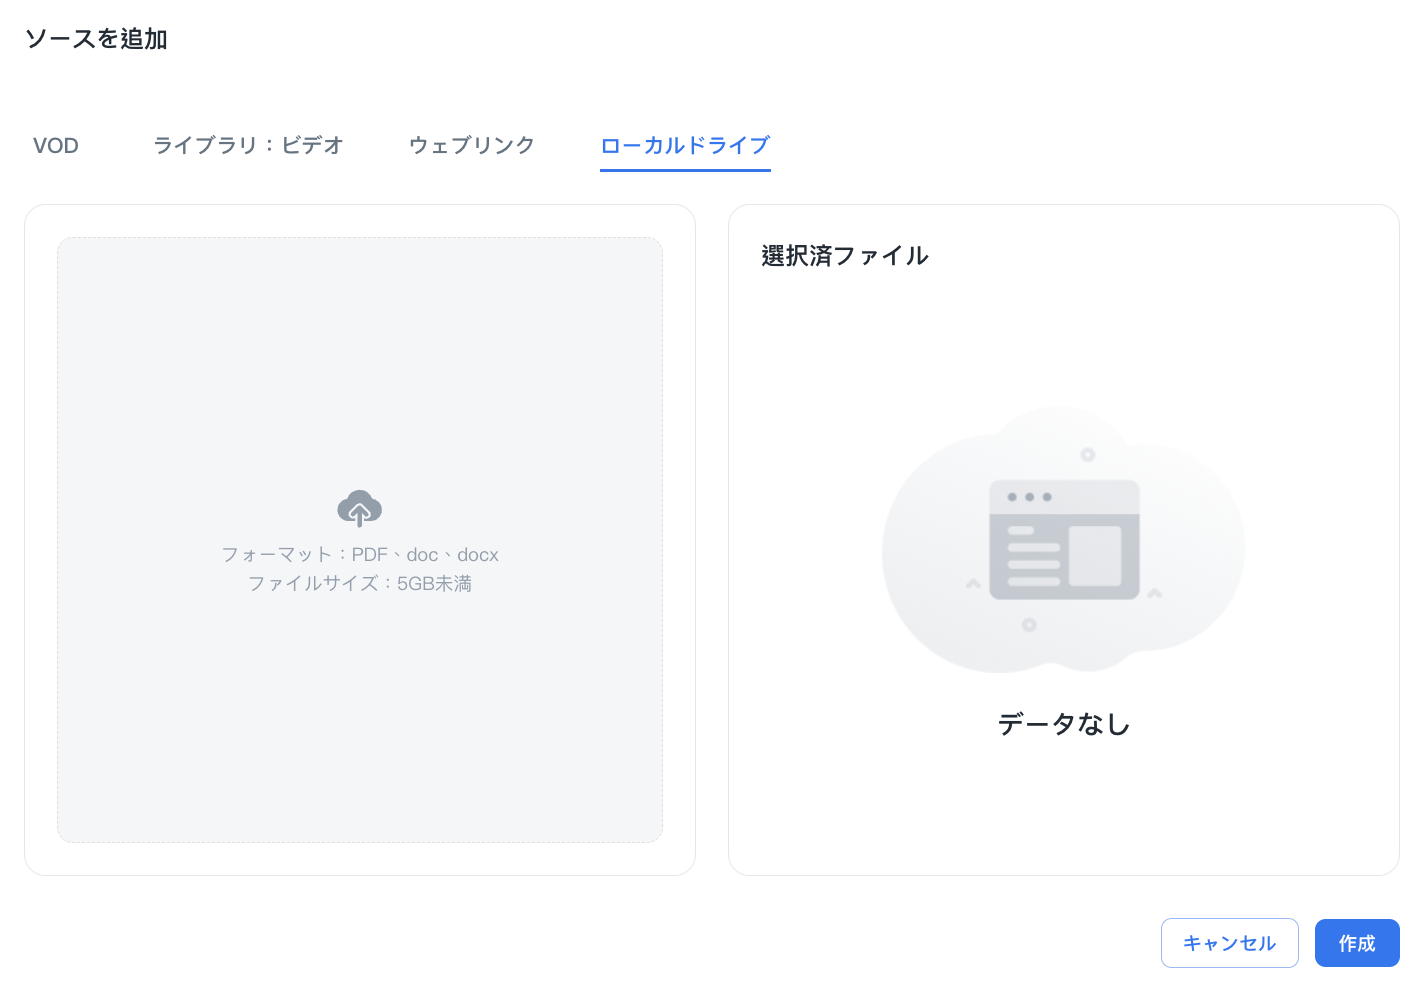
Task: Click the データなし label
Action: 1064,724
